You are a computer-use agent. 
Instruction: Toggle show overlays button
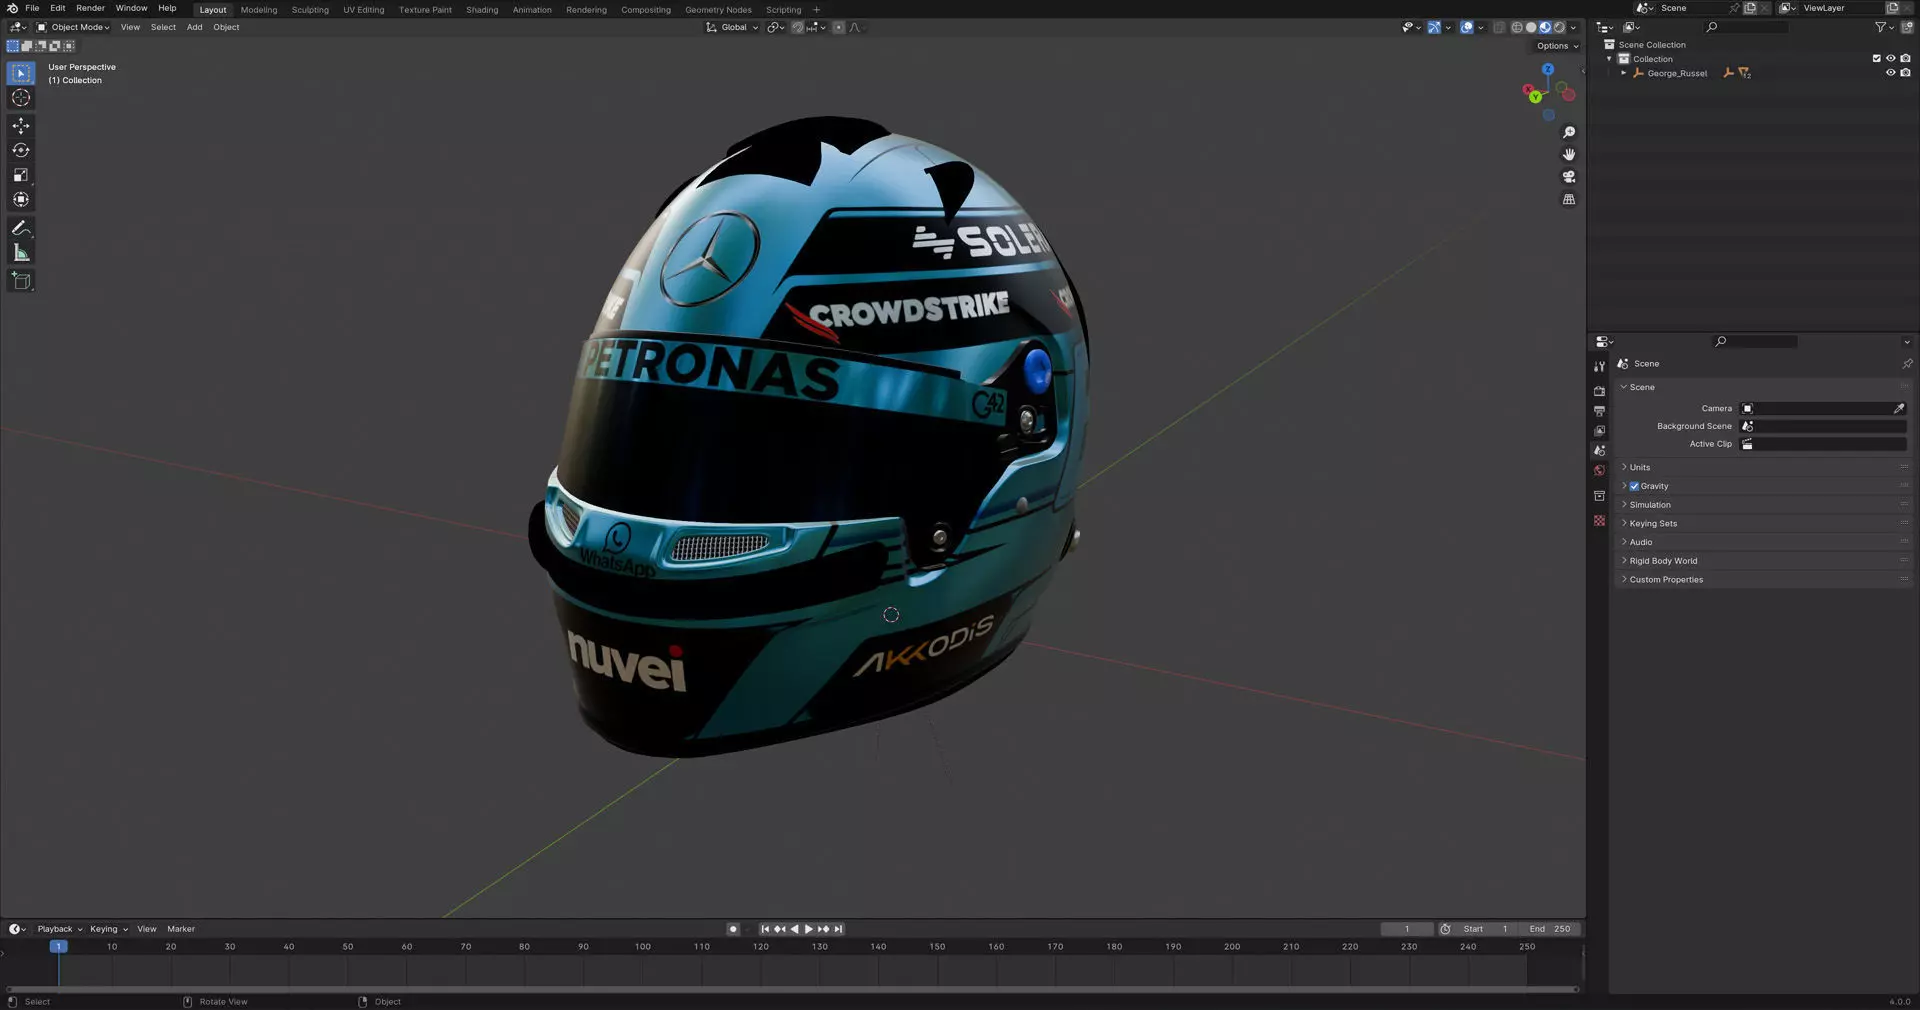(x=1467, y=27)
